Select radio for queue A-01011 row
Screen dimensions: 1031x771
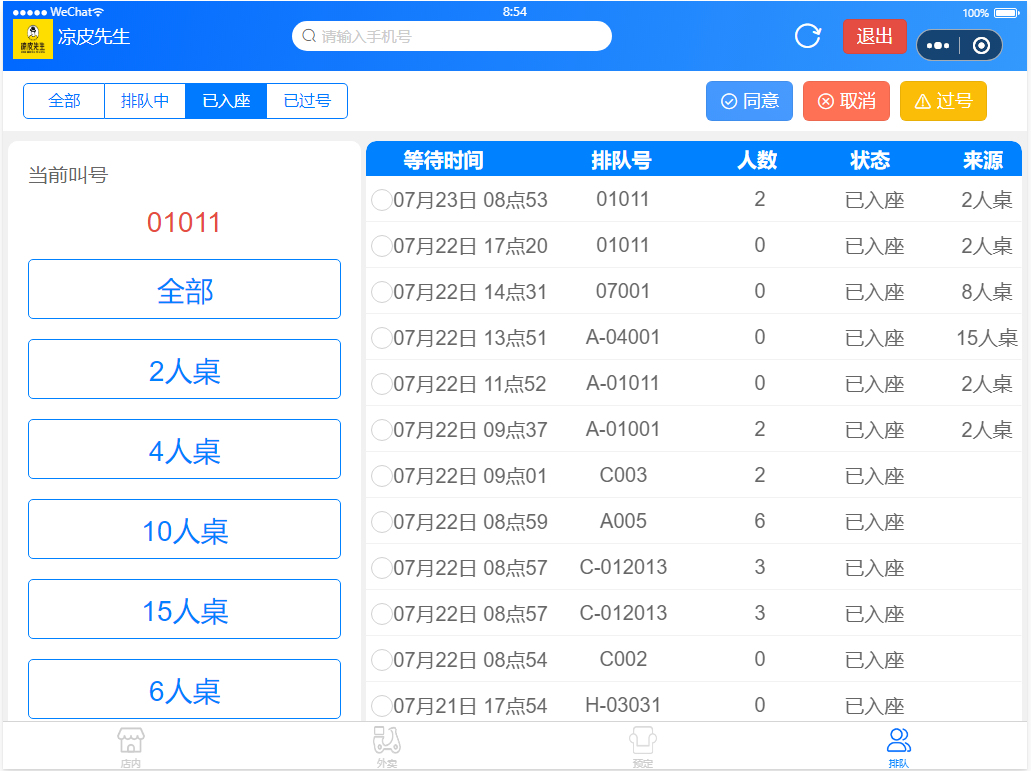[382, 384]
